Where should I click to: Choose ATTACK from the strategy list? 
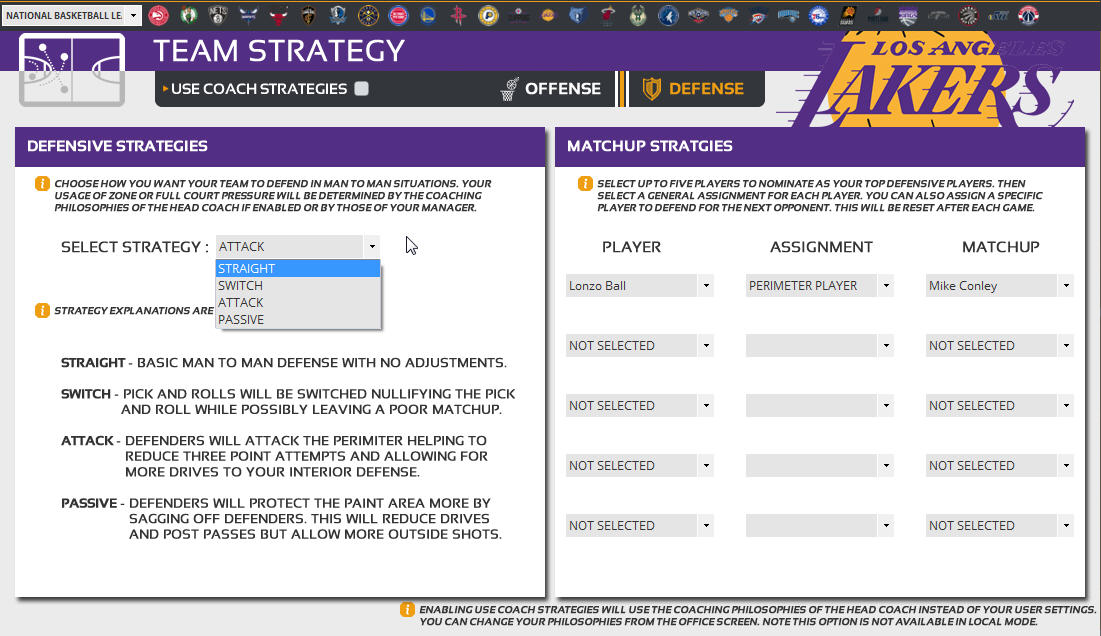pyautogui.click(x=298, y=303)
